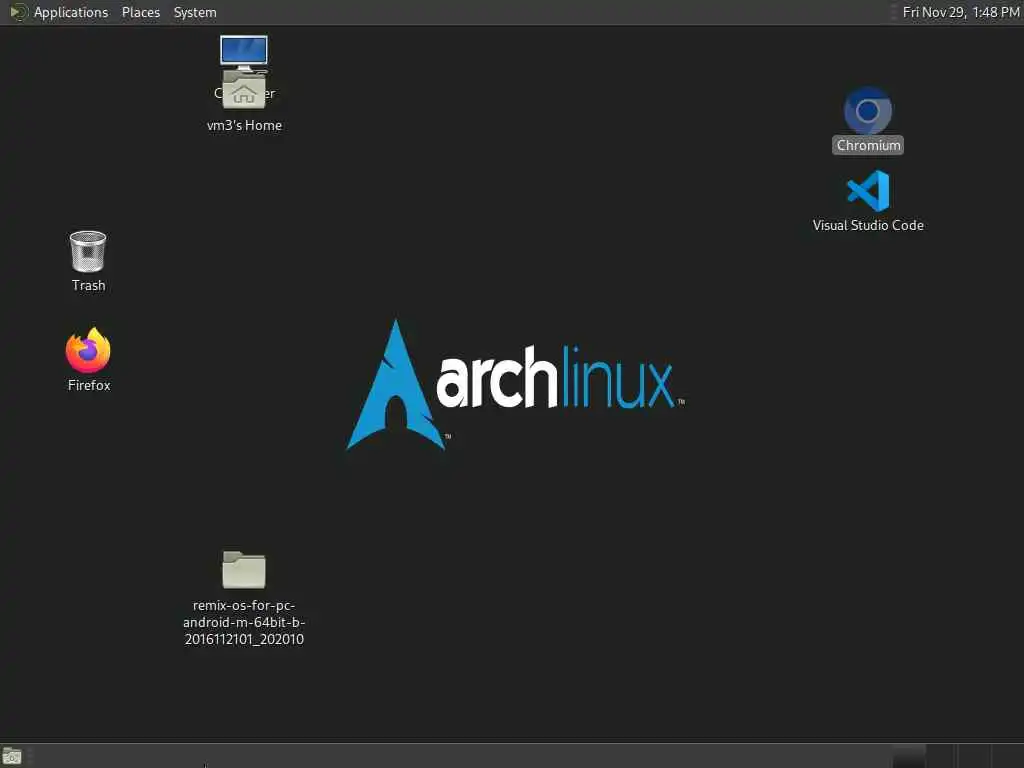Click the date and time clock

pyautogui.click(x=961, y=12)
